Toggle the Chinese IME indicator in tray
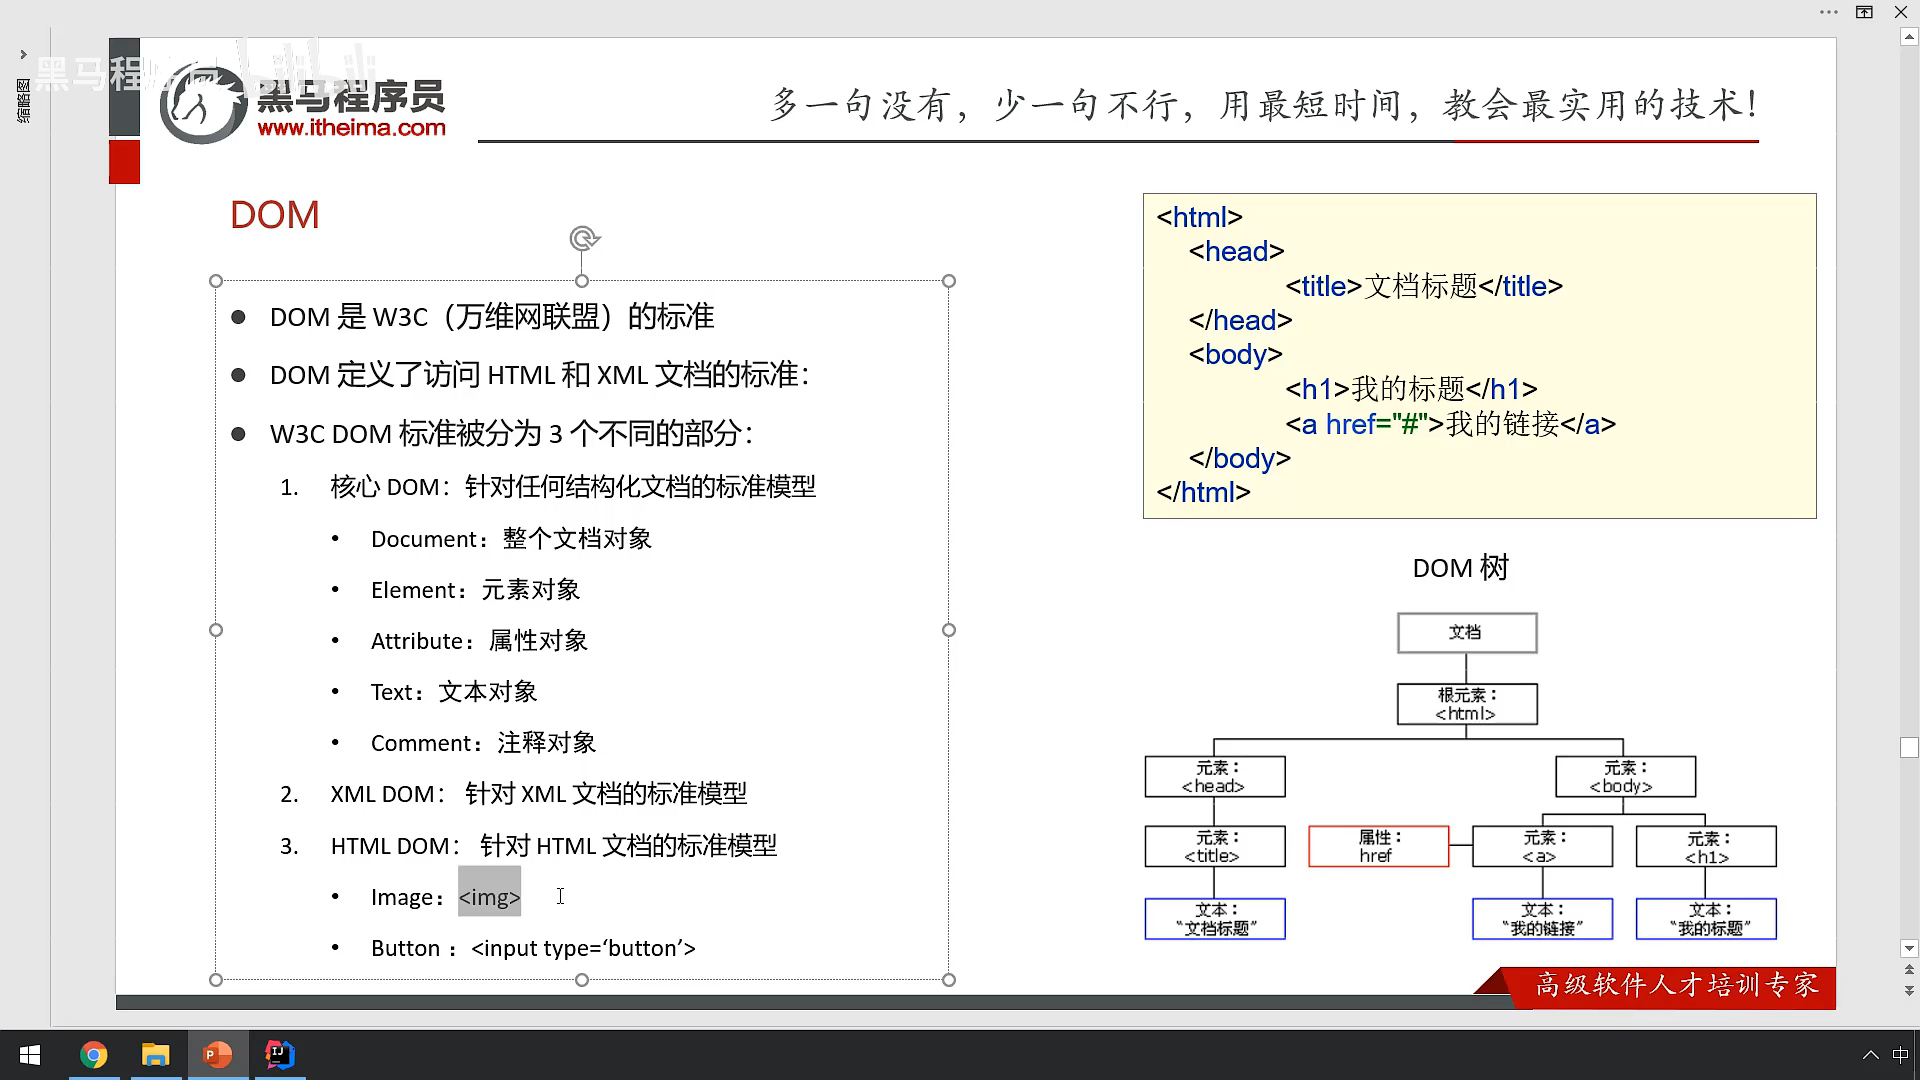Image resolution: width=1920 pixels, height=1080 pixels. coord(1900,1055)
